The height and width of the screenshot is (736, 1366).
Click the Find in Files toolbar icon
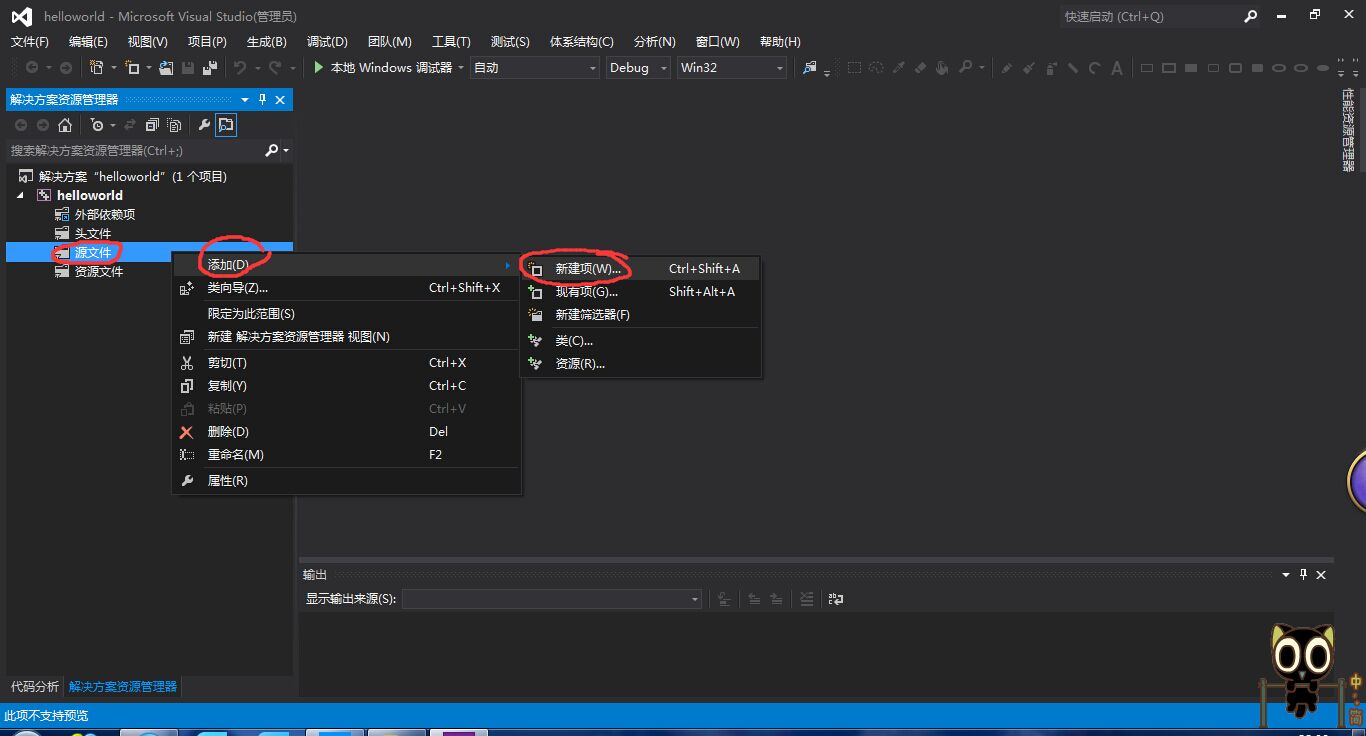click(810, 68)
